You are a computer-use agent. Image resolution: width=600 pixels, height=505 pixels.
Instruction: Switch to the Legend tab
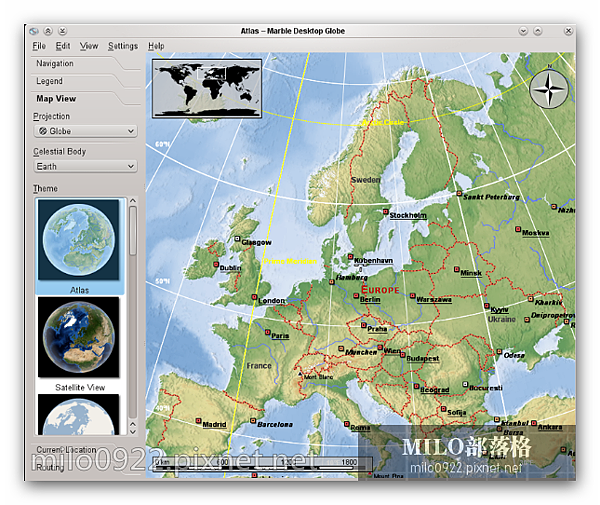coord(49,81)
